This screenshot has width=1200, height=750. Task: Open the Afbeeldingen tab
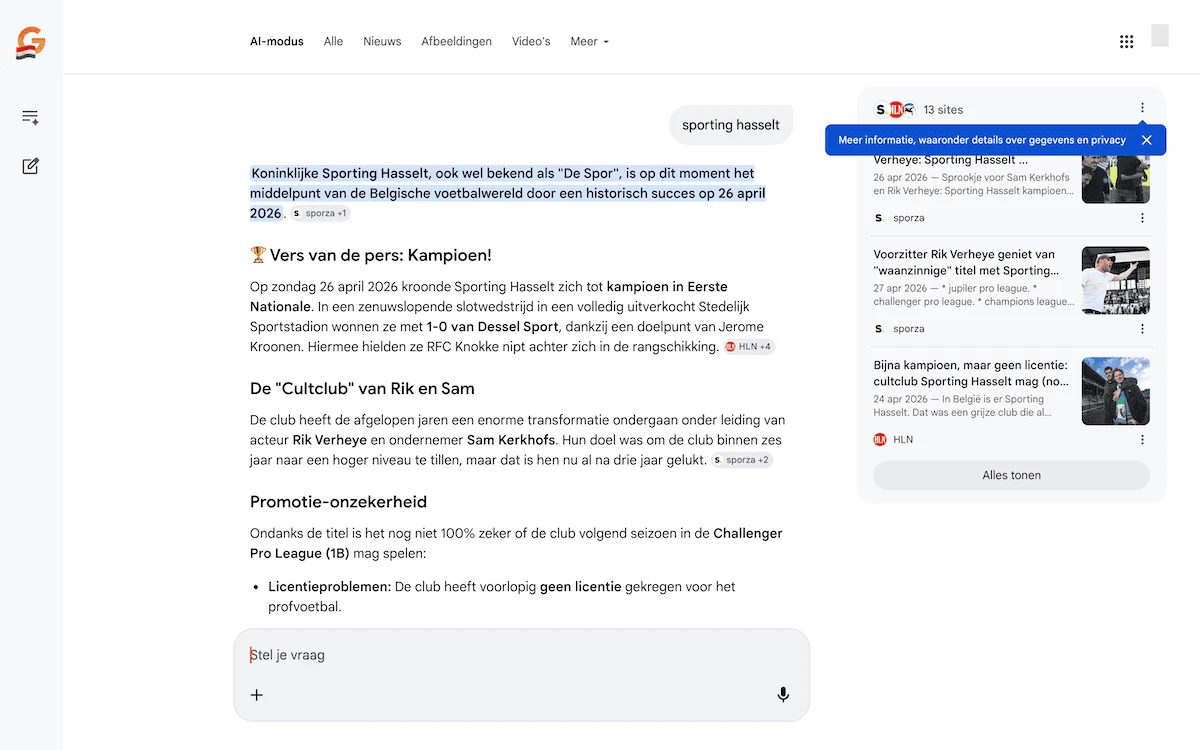pyautogui.click(x=457, y=41)
